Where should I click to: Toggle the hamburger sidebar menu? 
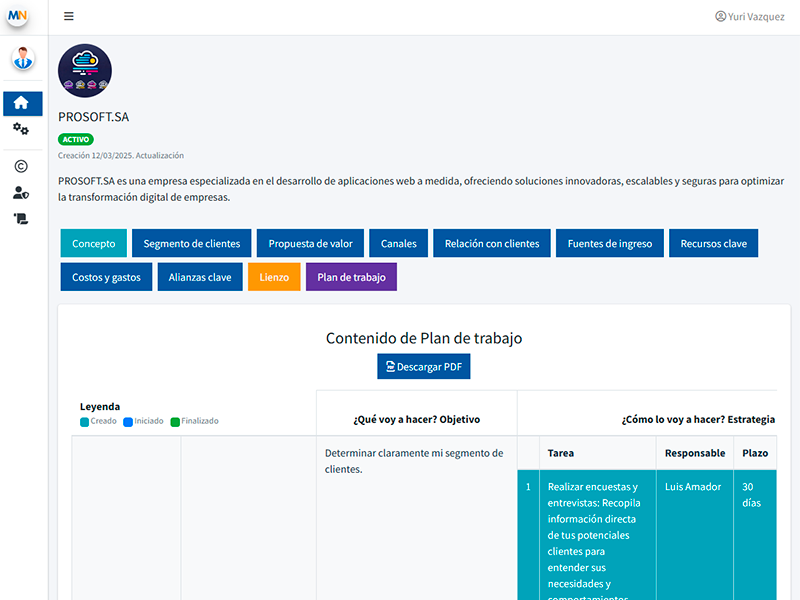(x=68, y=16)
